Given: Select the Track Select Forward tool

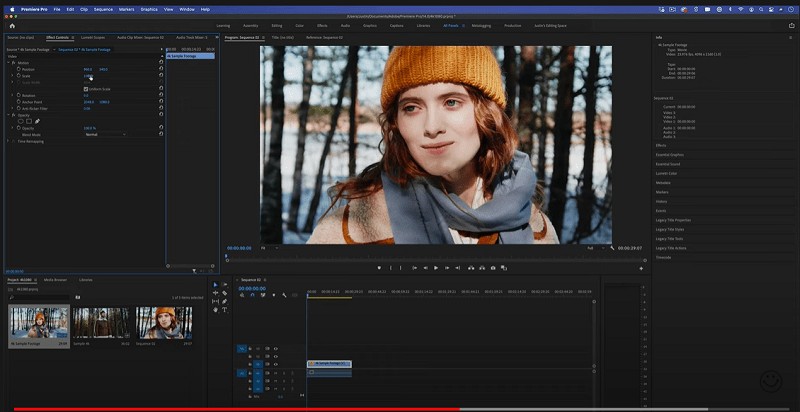Looking at the screenshot, I should (x=224, y=285).
